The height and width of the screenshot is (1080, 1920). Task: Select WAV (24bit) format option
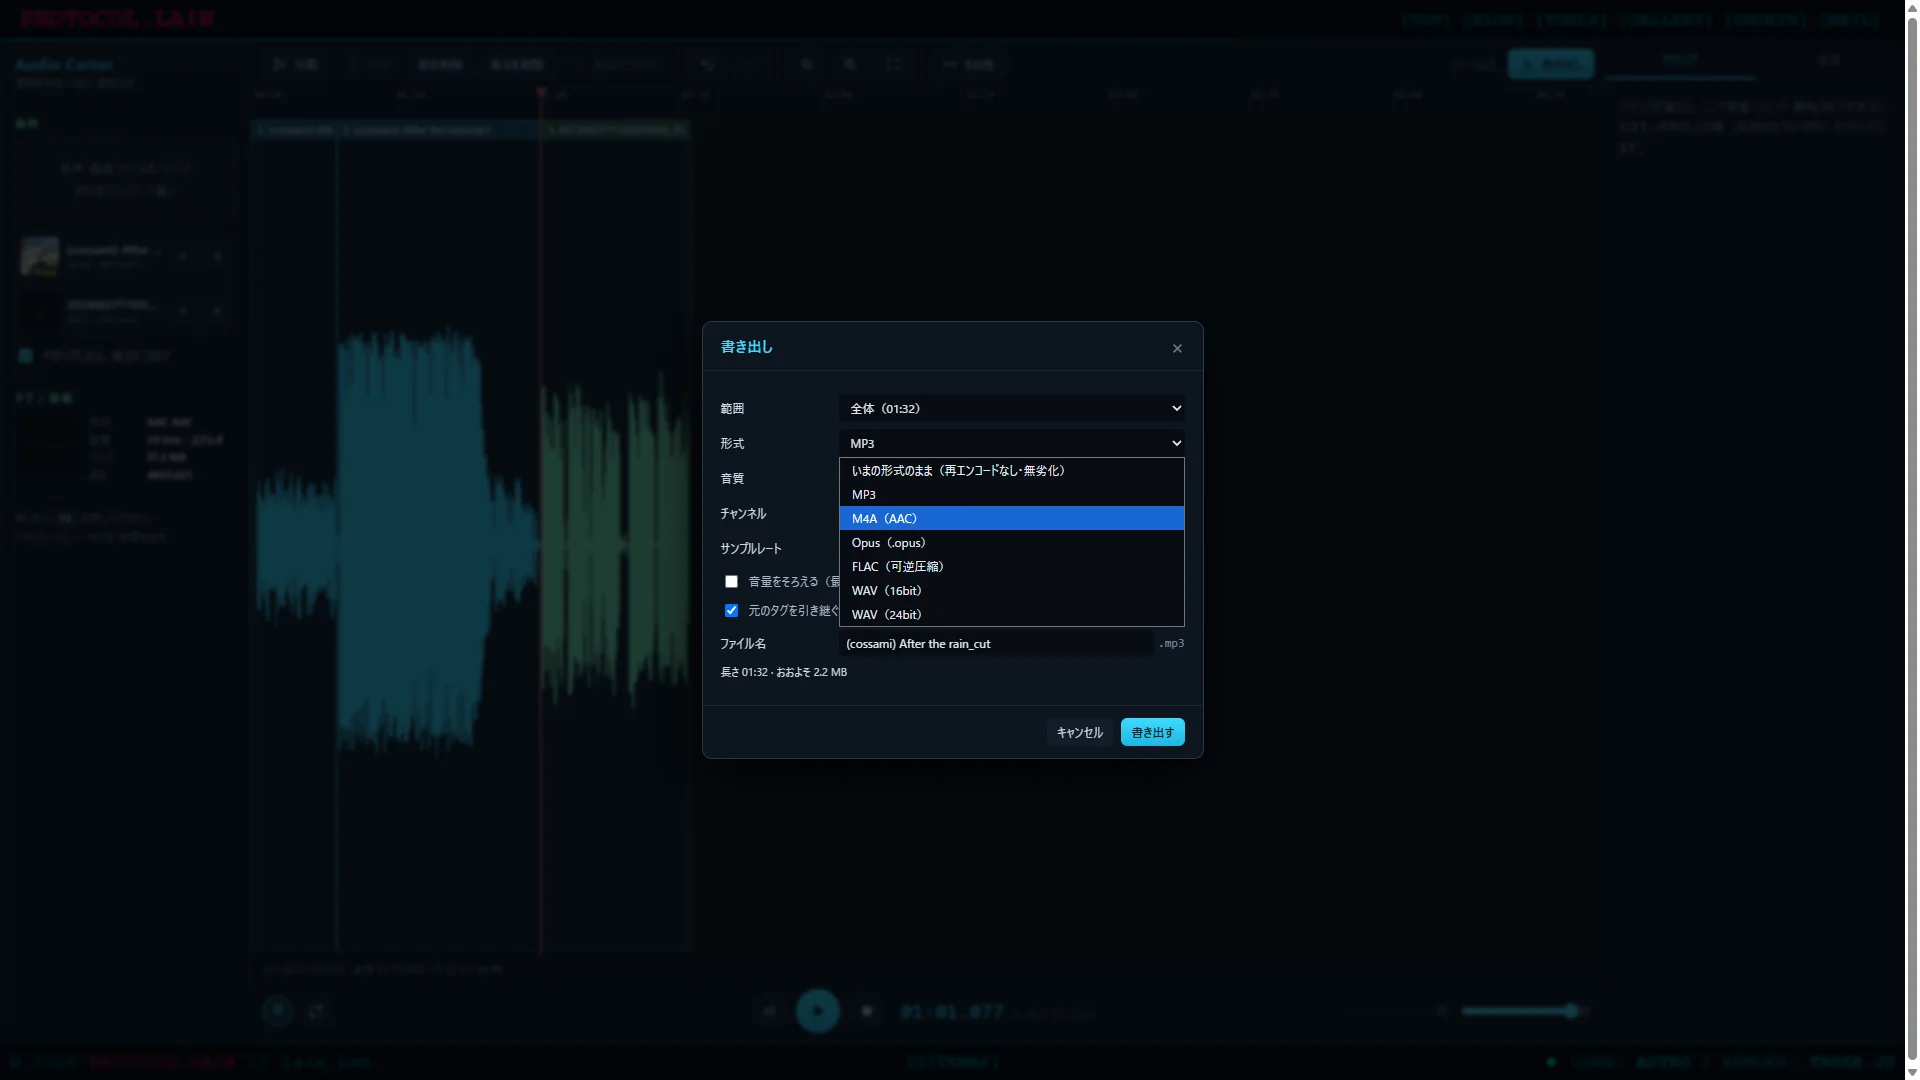1012,614
